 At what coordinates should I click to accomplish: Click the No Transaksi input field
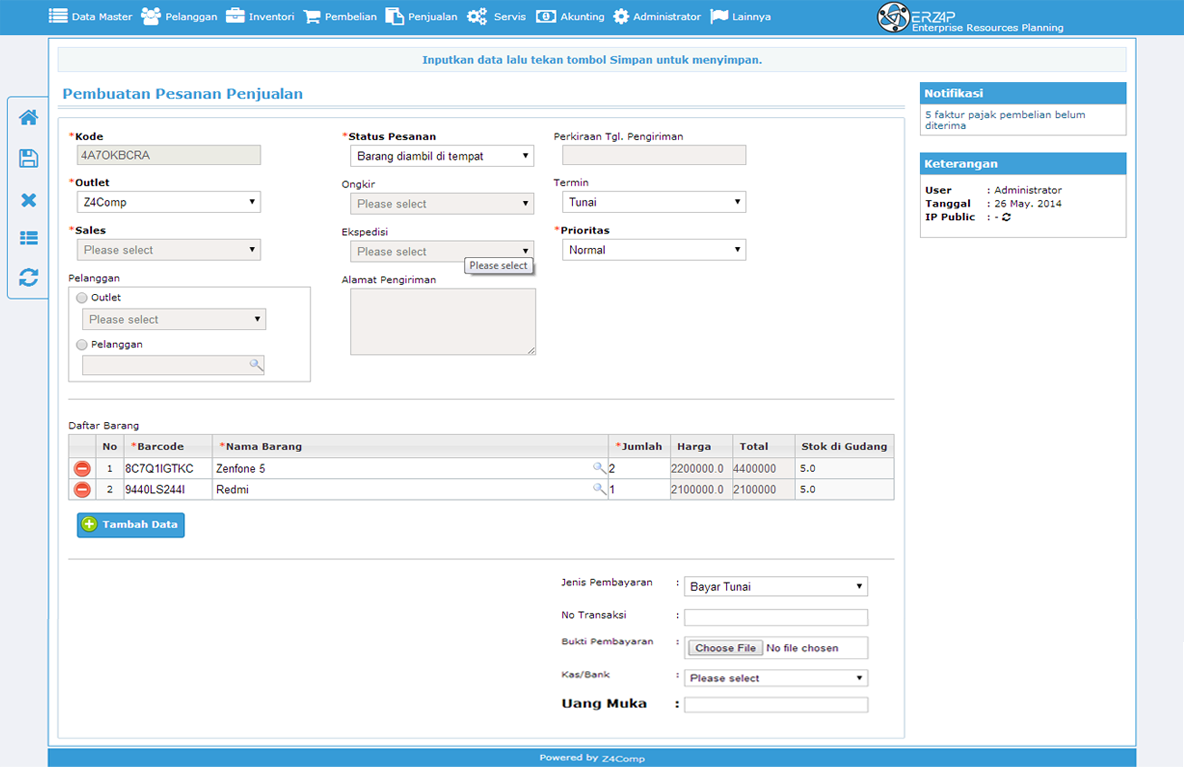point(776,617)
